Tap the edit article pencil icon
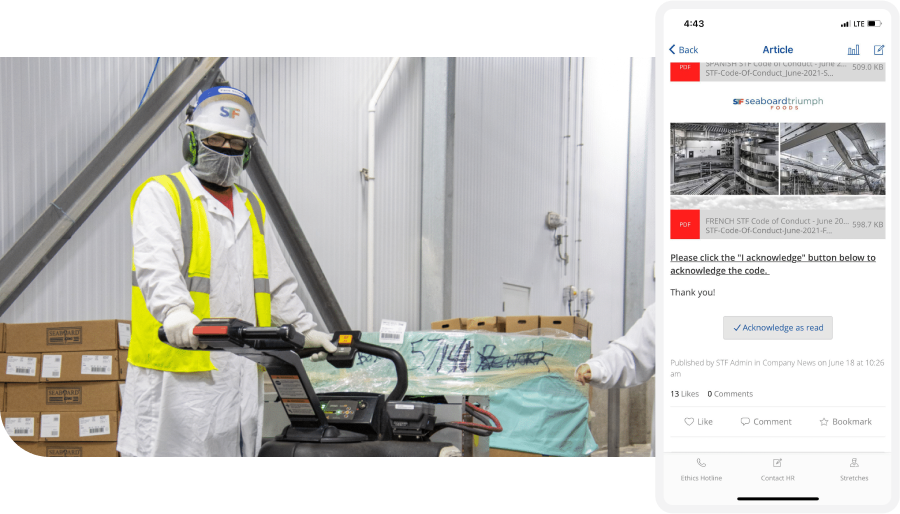The image size is (900, 514). tap(879, 50)
